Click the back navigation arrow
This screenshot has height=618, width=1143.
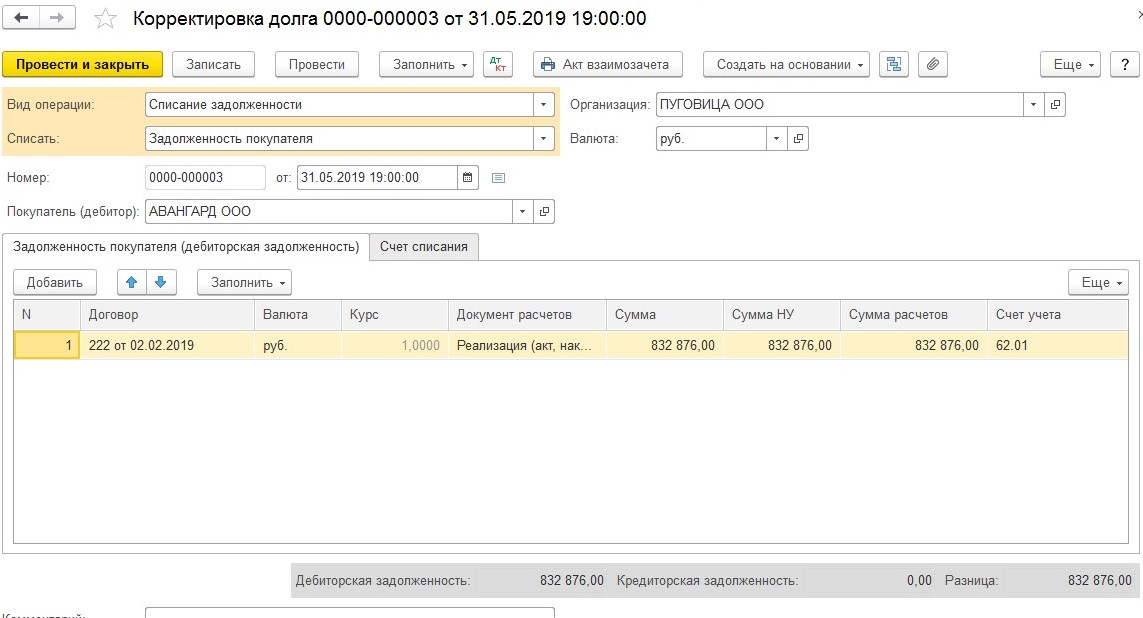click(21, 18)
